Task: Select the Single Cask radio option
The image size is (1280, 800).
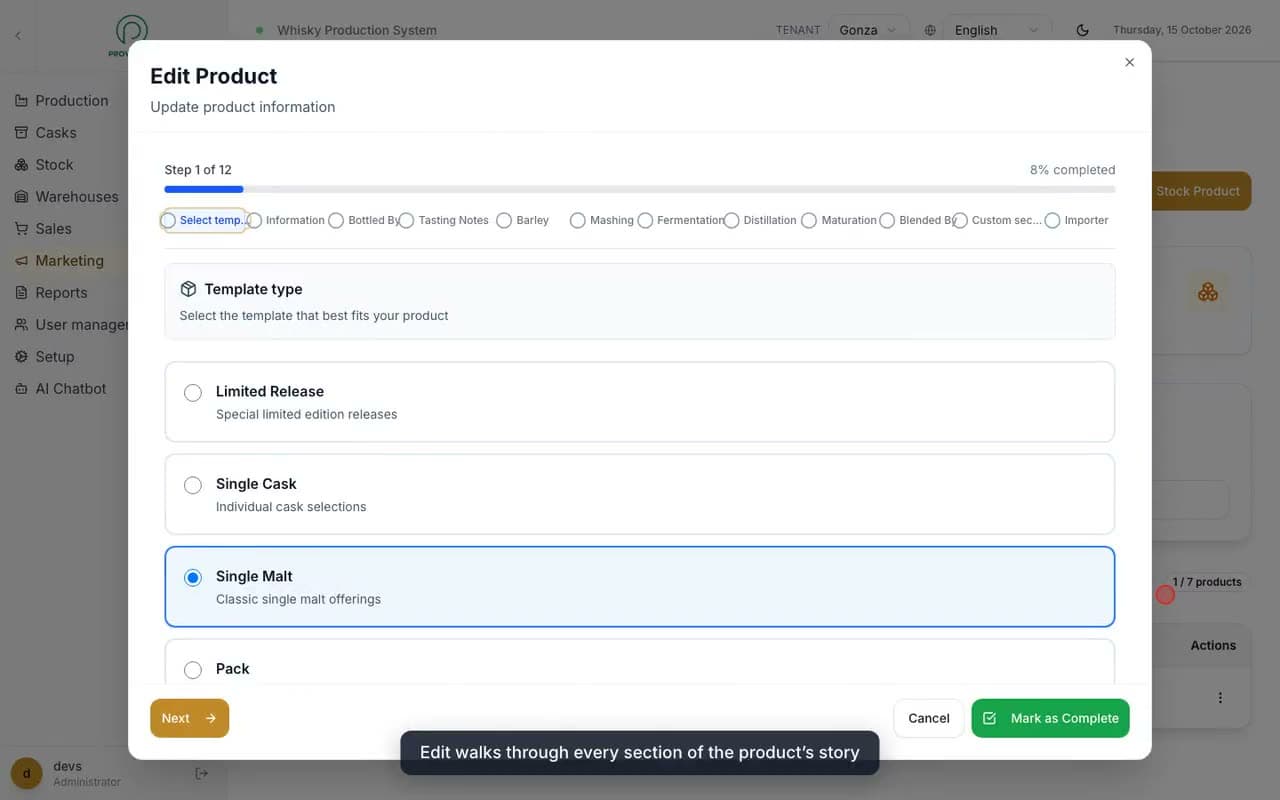Action: pos(193,485)
